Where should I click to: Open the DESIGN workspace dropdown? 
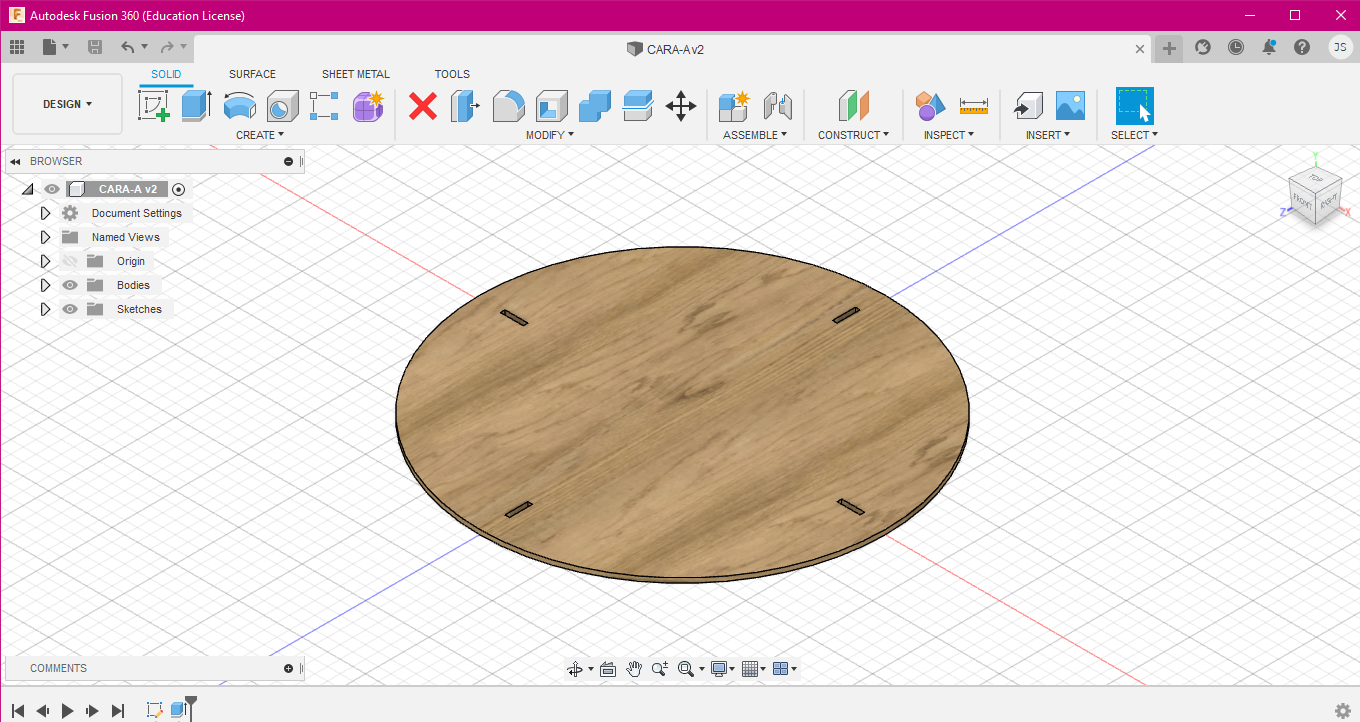click(67, 104)
